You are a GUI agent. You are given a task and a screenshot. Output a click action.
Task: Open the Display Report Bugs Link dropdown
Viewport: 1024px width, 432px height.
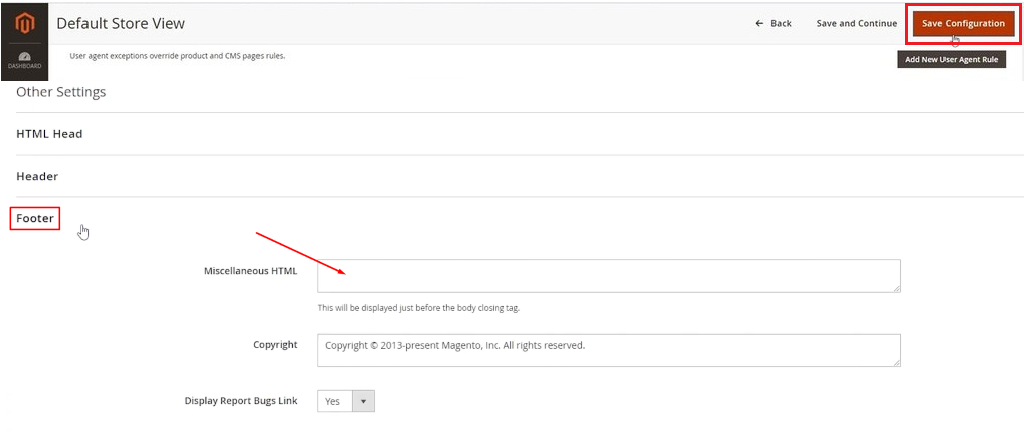click(x=346, y=401)
